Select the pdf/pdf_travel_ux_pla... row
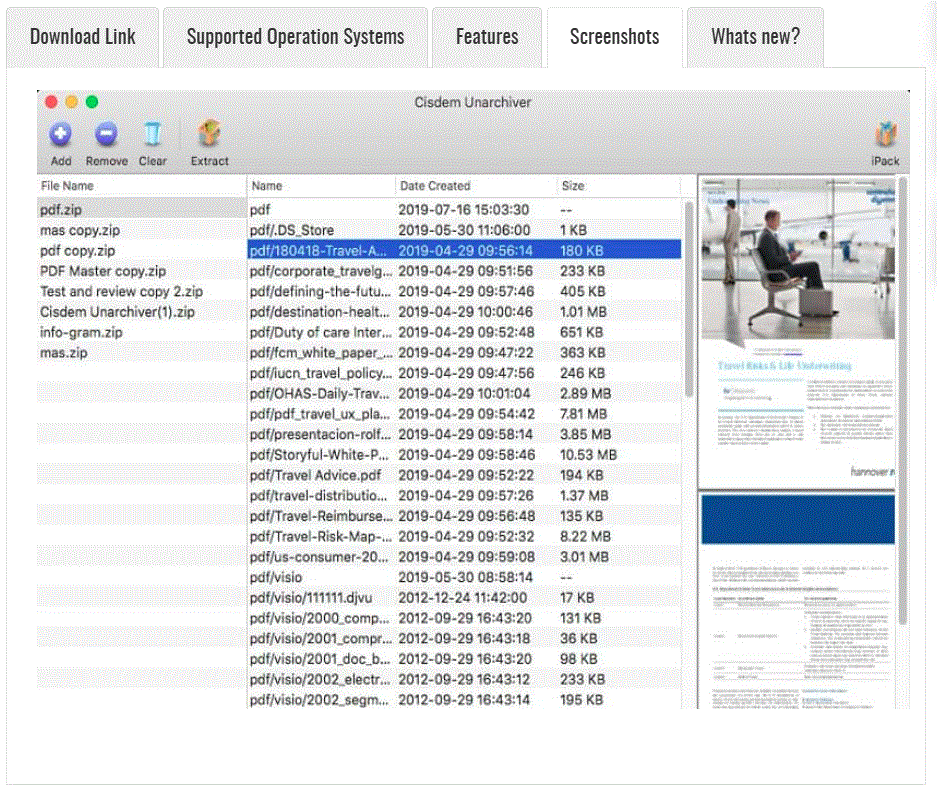The width and height of the screenshot is (937, 795). point(464,414)
